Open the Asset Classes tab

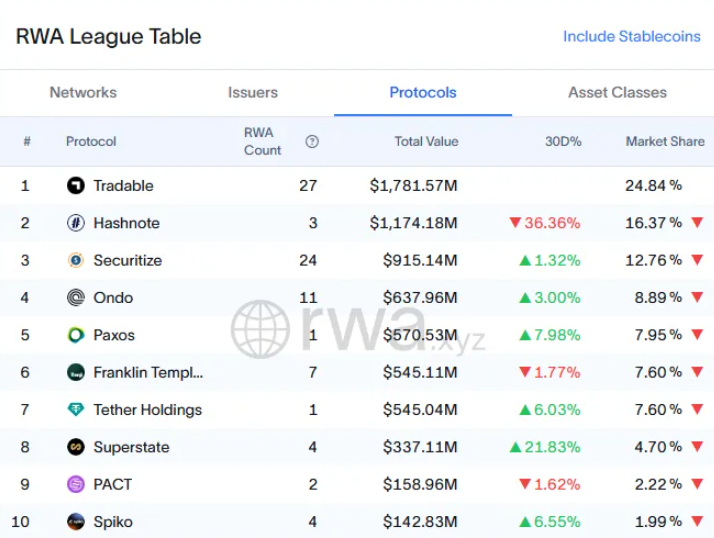(x=617, y=92)
